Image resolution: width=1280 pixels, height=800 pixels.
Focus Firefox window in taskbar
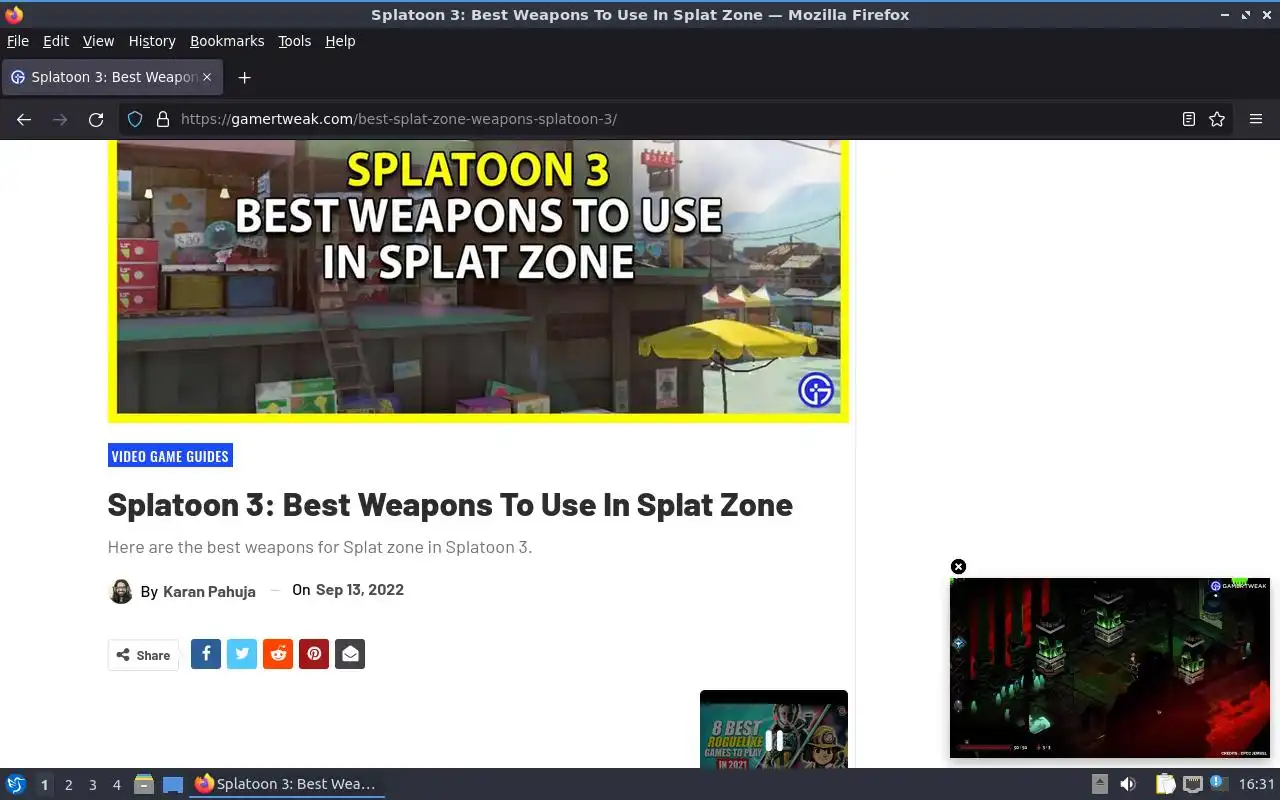287,784
